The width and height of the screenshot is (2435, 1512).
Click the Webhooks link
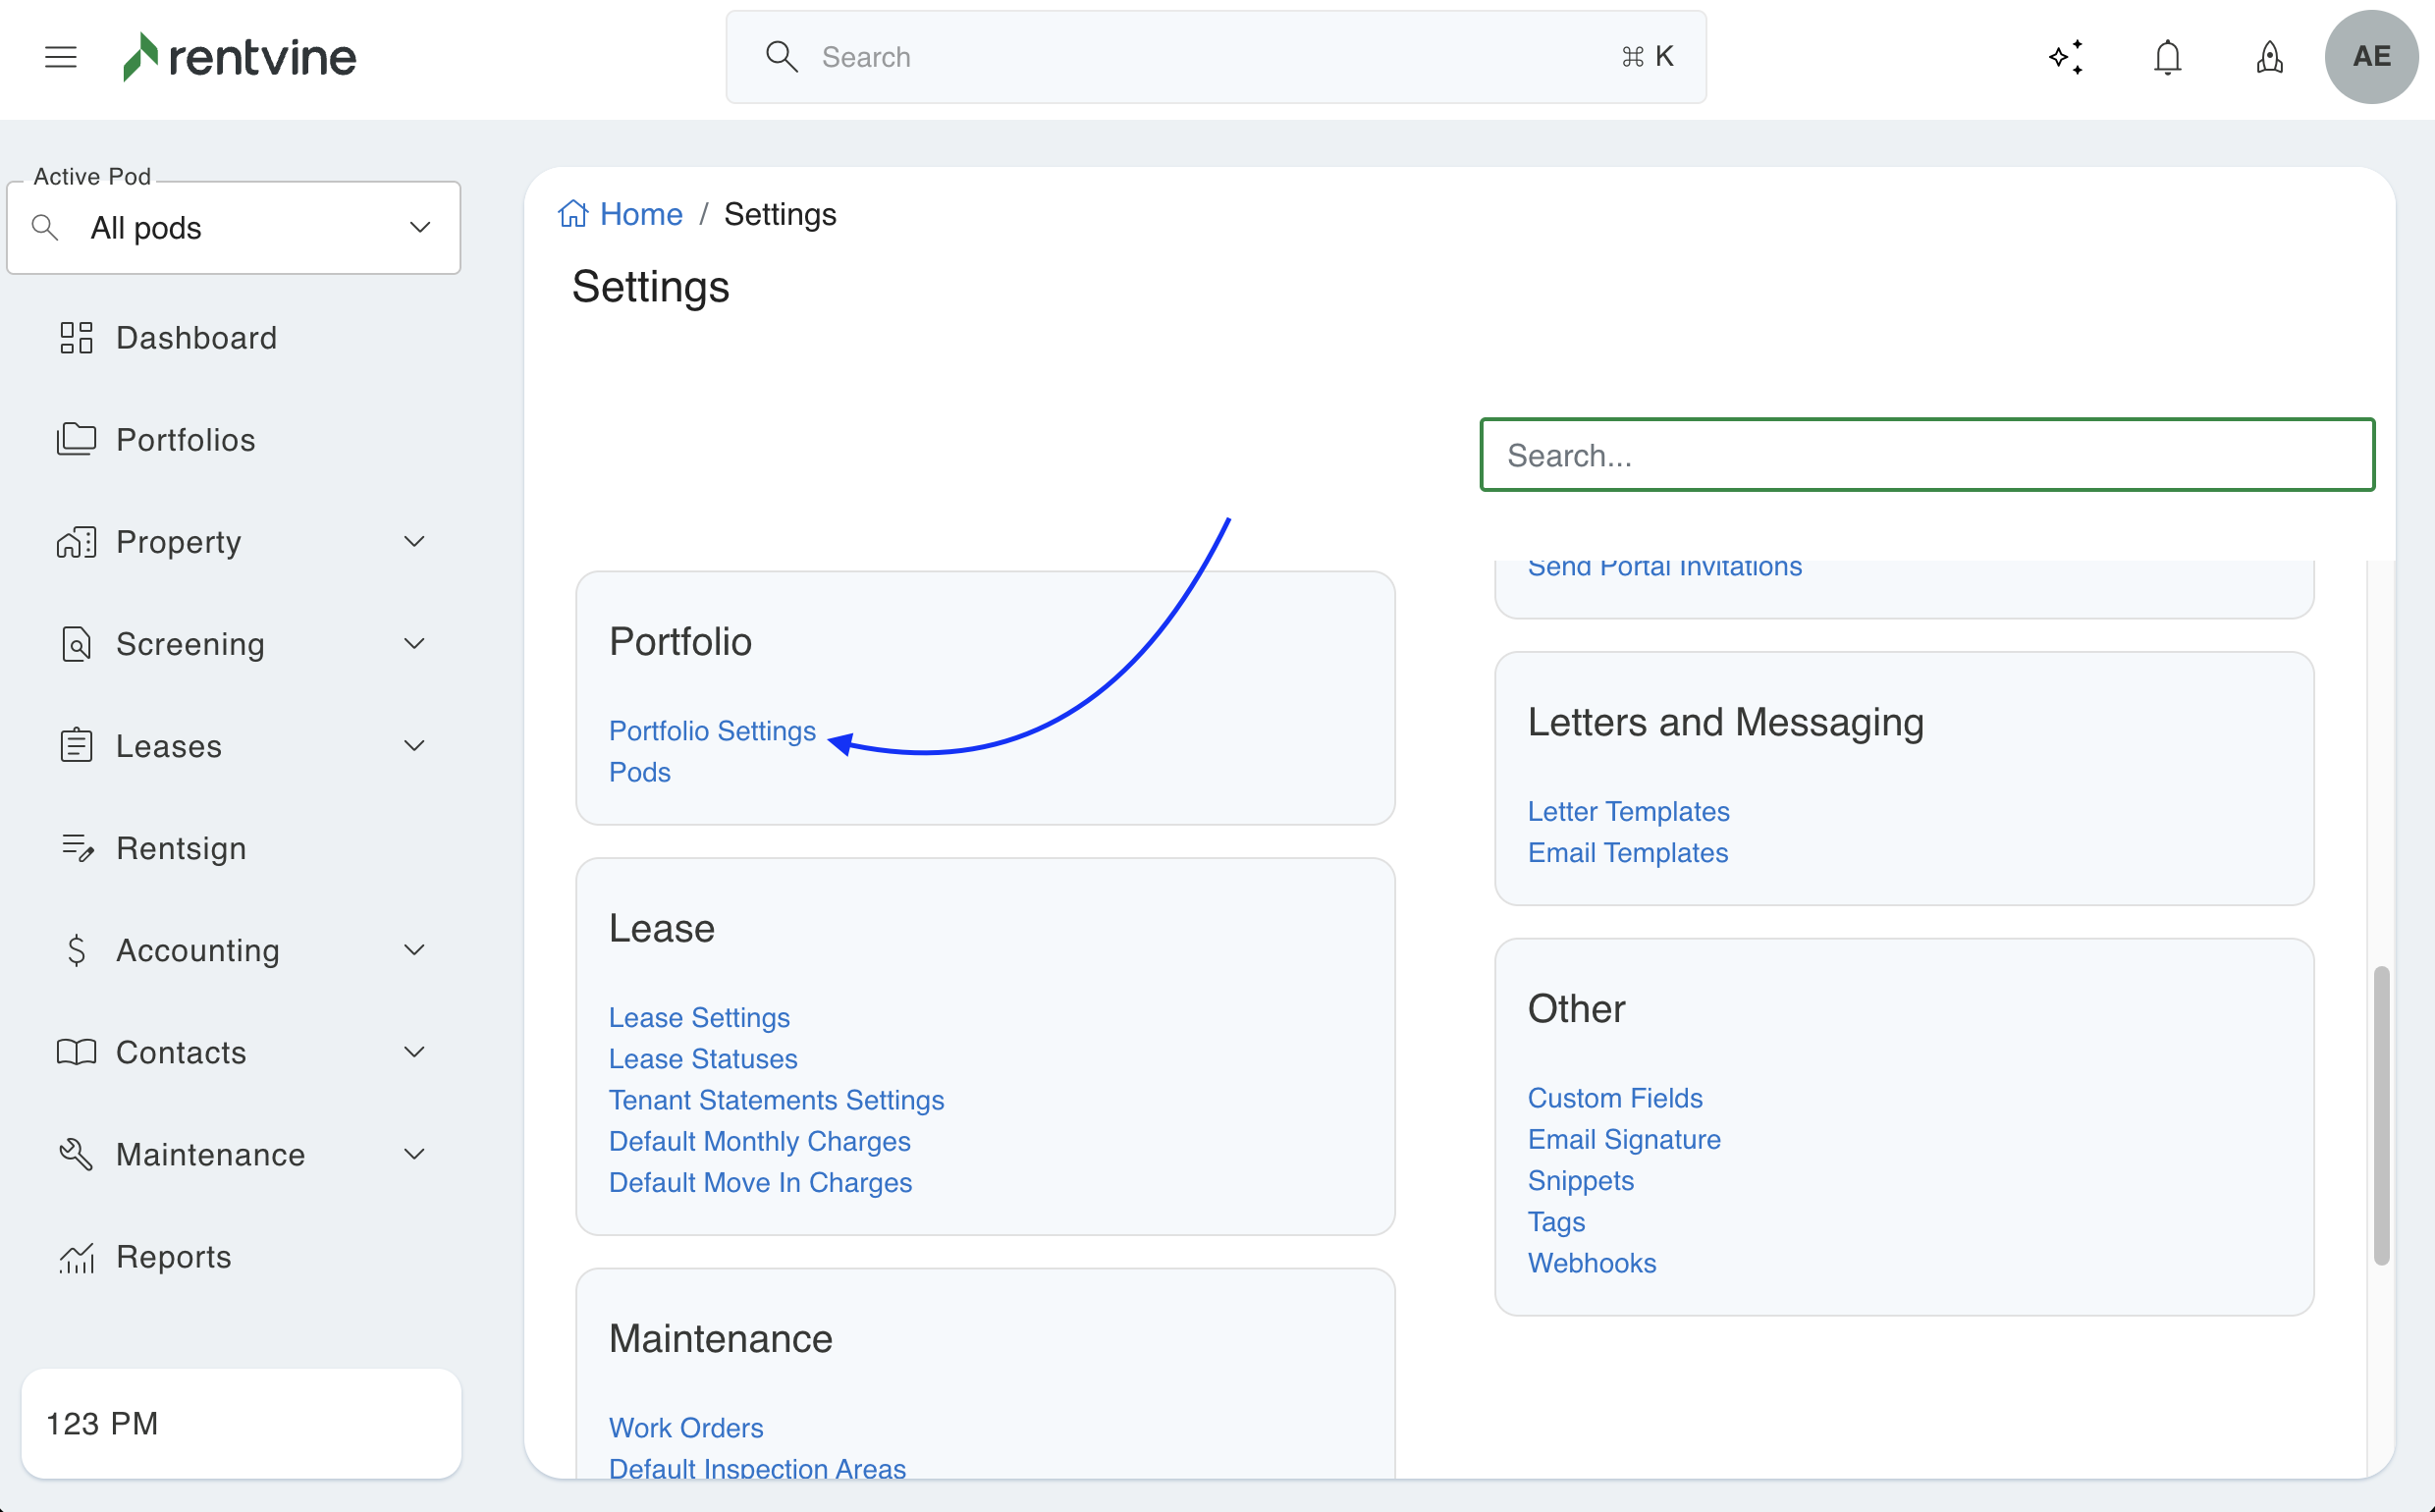(x=1591, y=1263)
